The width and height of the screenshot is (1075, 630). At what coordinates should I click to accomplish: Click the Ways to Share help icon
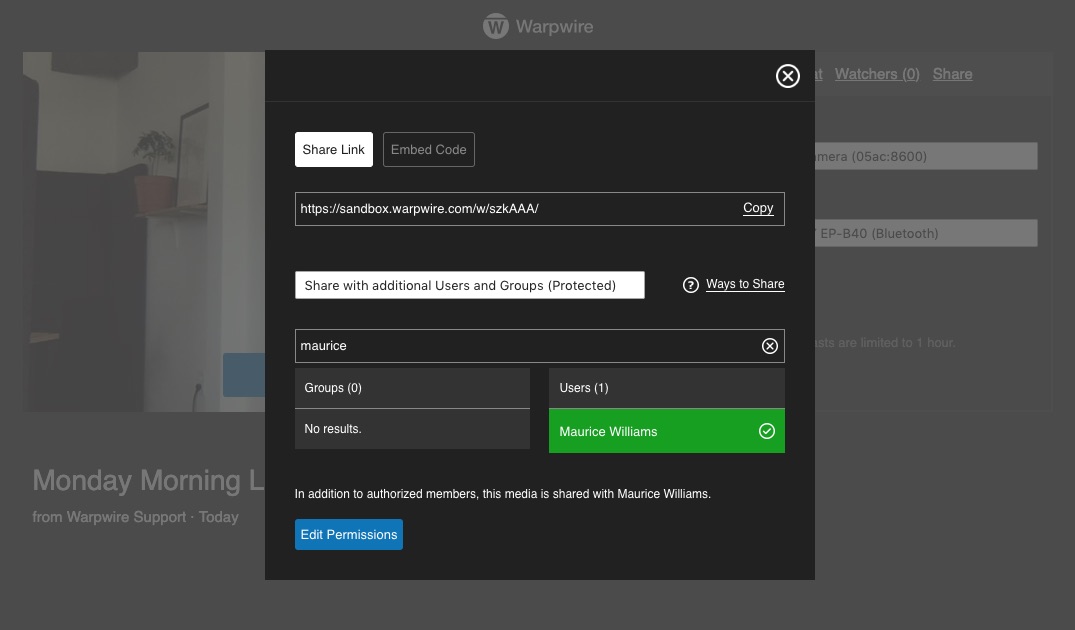pyautogui.click(x=690, y=284)
